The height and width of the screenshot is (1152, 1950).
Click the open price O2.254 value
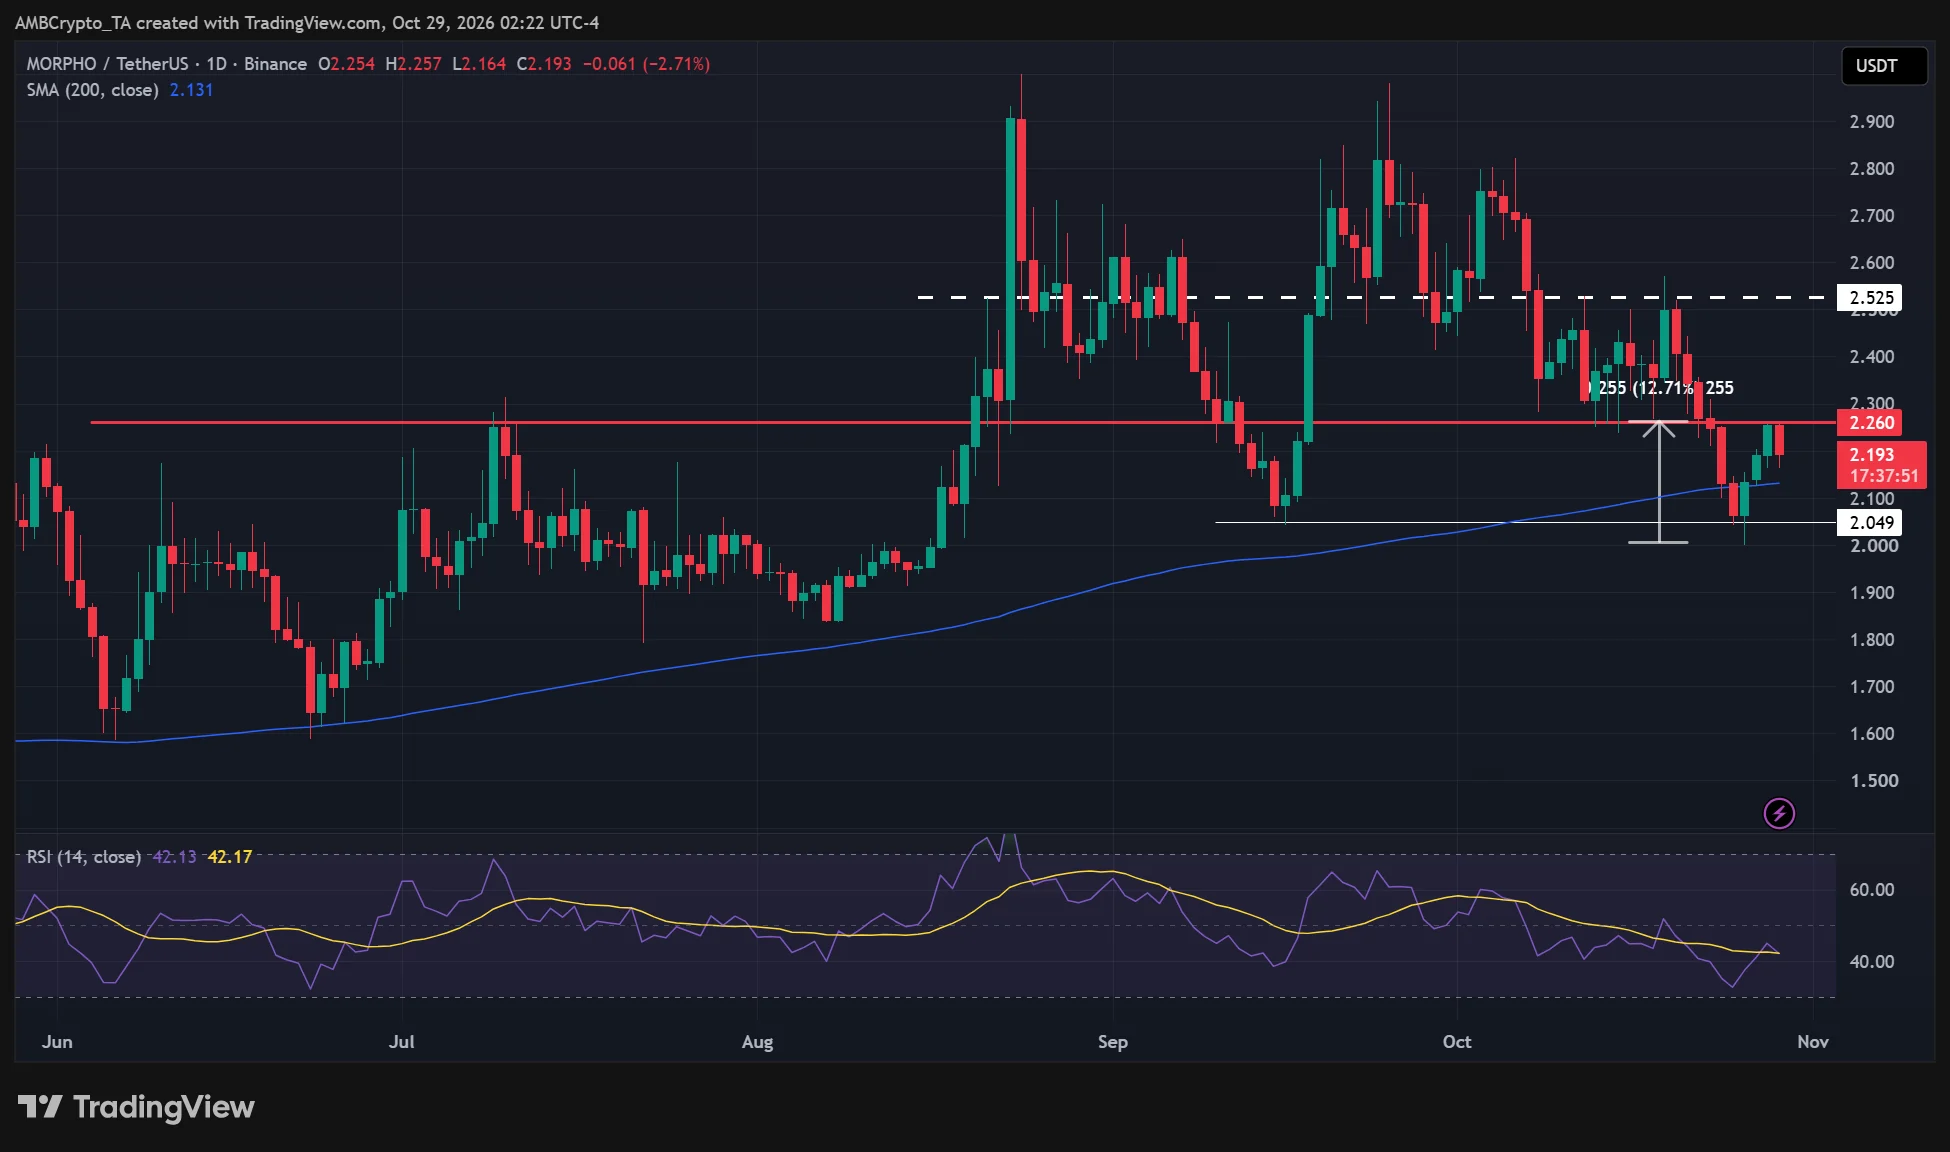pos(346,64)
